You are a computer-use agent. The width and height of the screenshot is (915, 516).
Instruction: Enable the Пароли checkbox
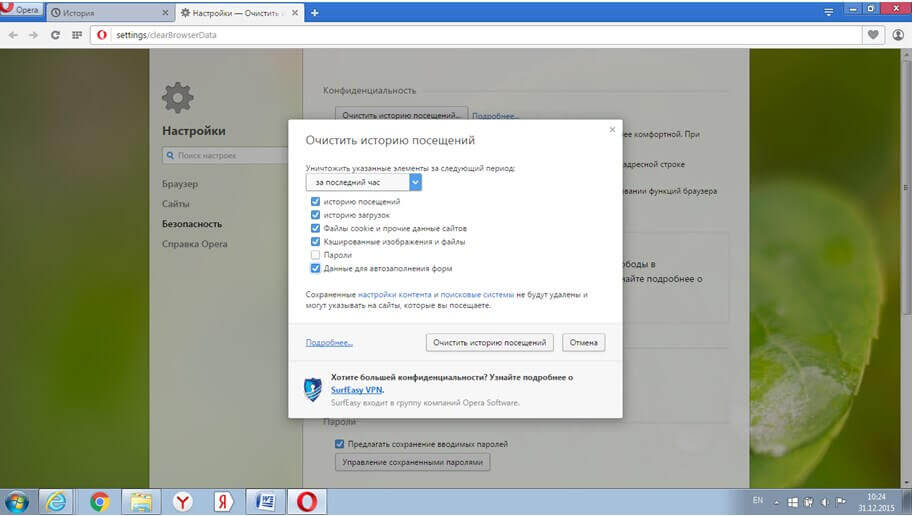click(x=316, y=255)
